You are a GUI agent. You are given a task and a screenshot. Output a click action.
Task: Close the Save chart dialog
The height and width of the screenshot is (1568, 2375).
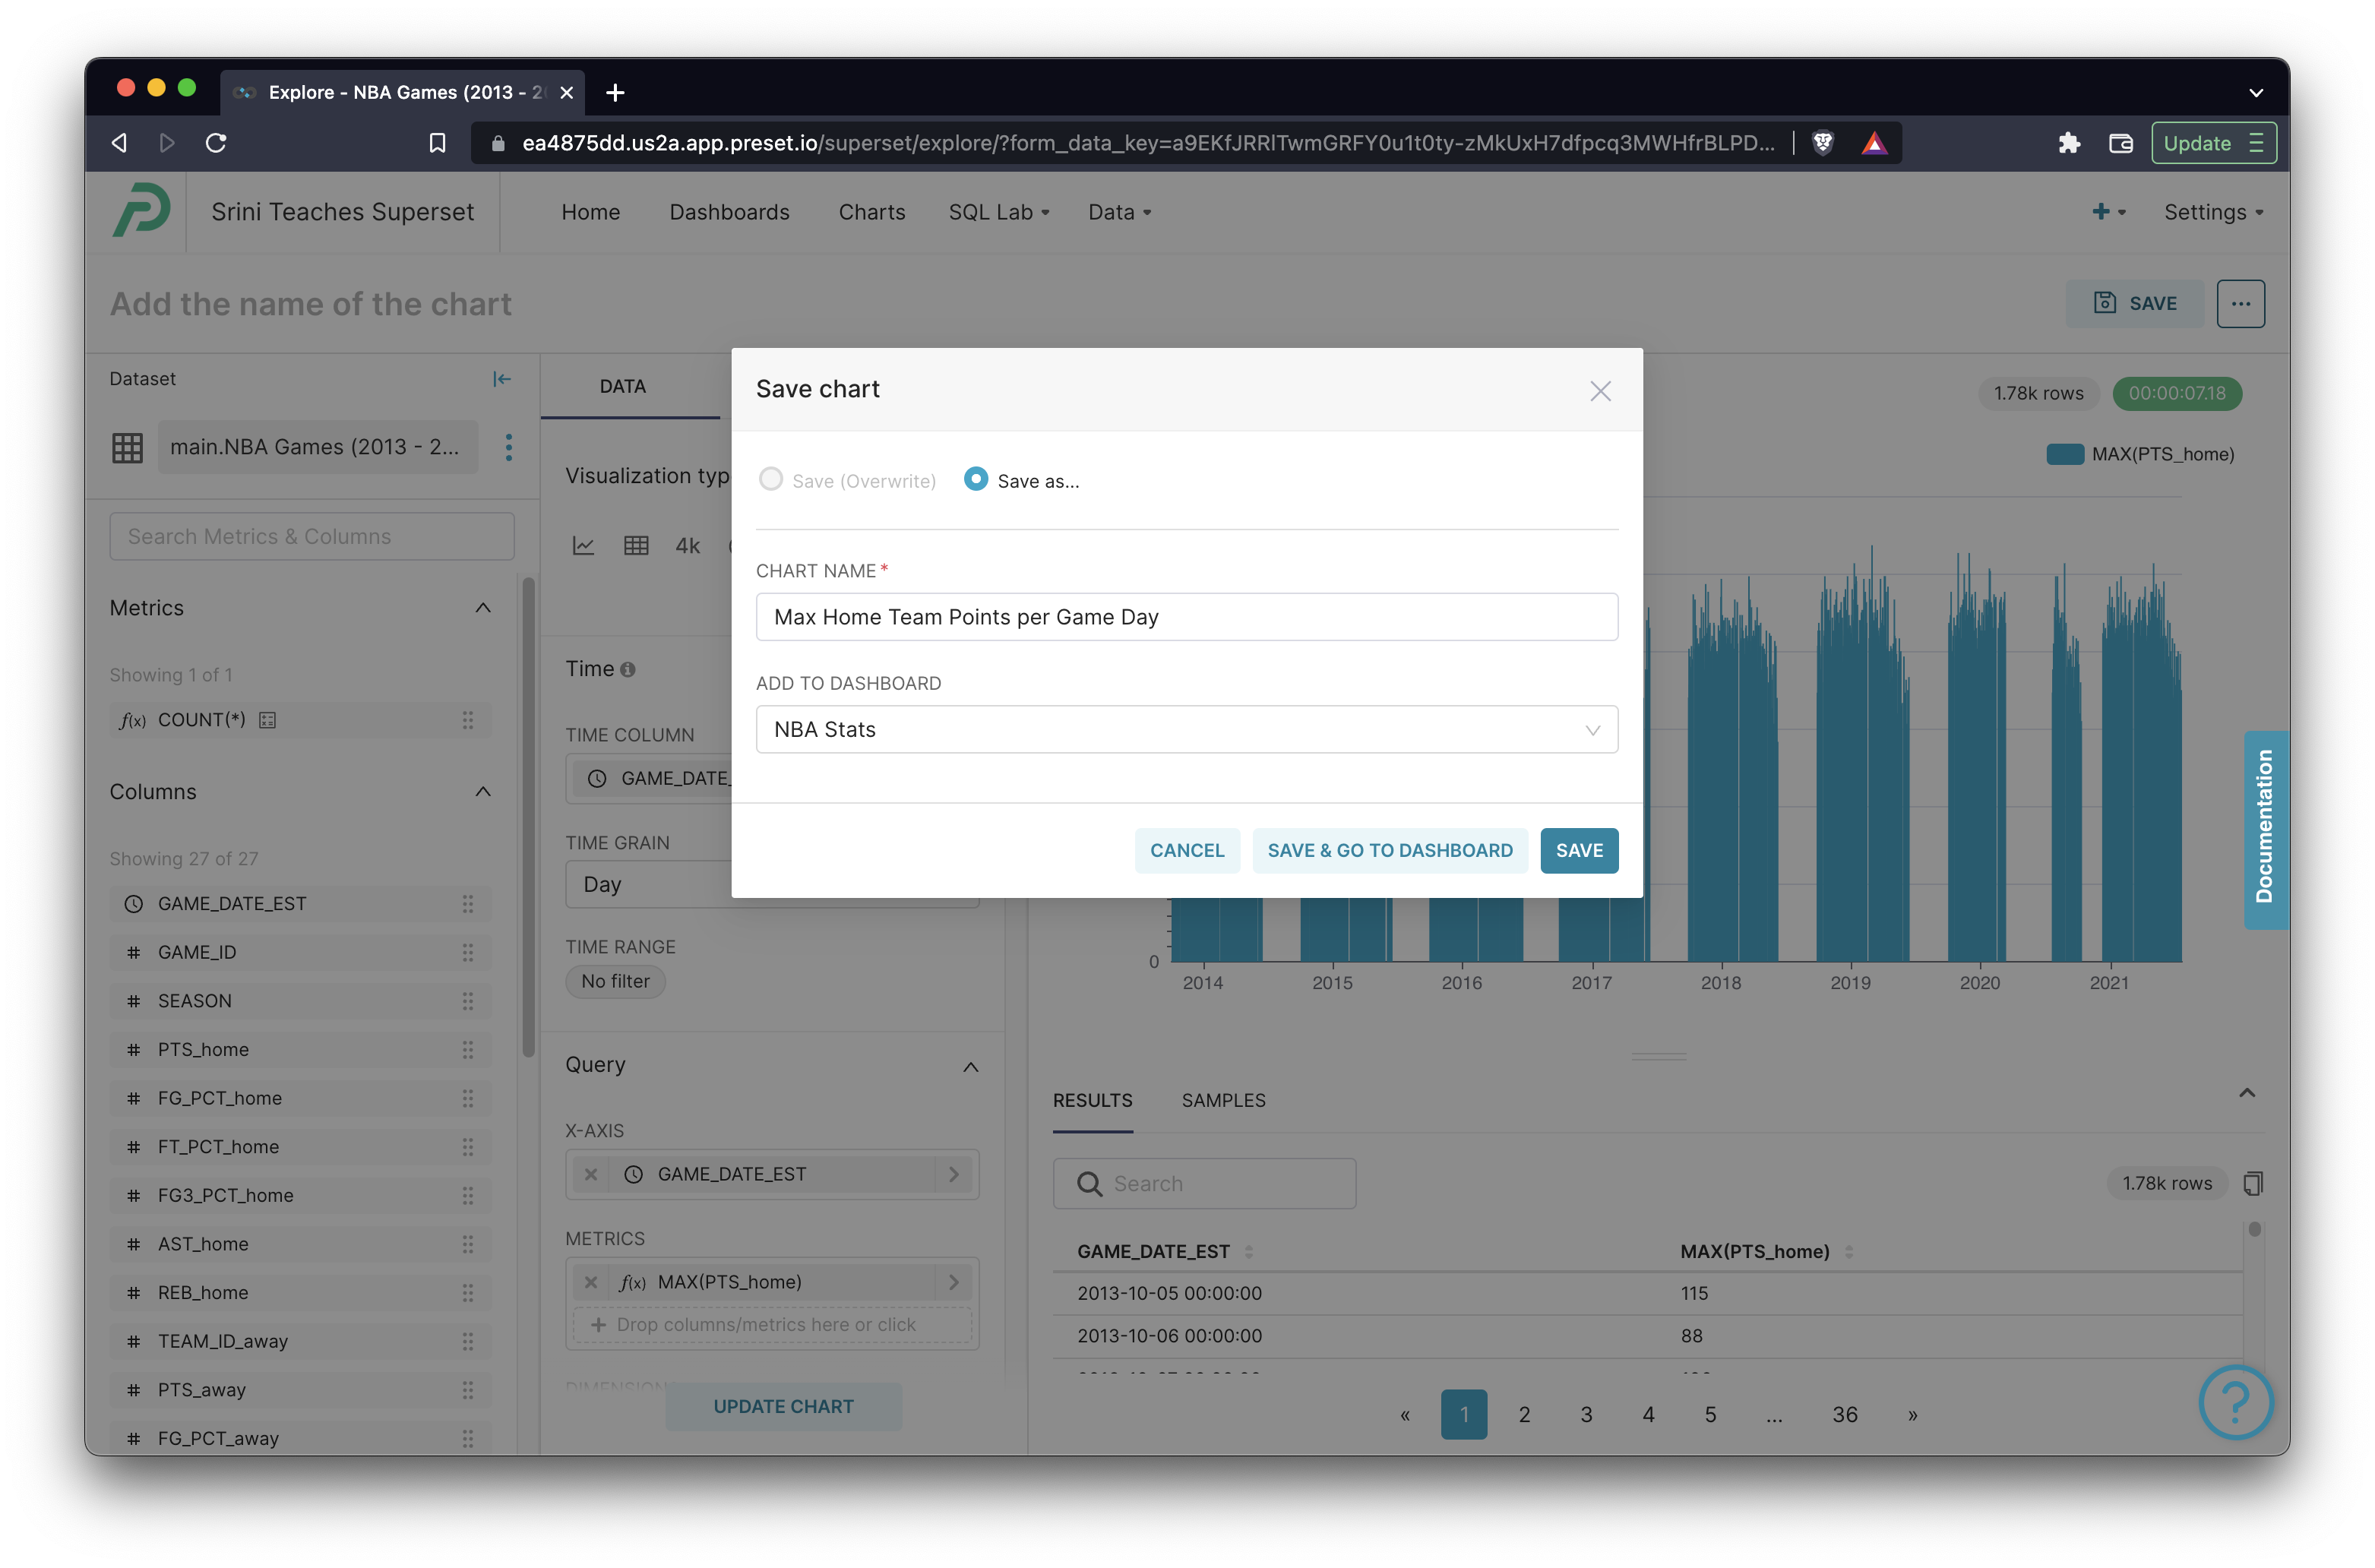point(1600,391)
